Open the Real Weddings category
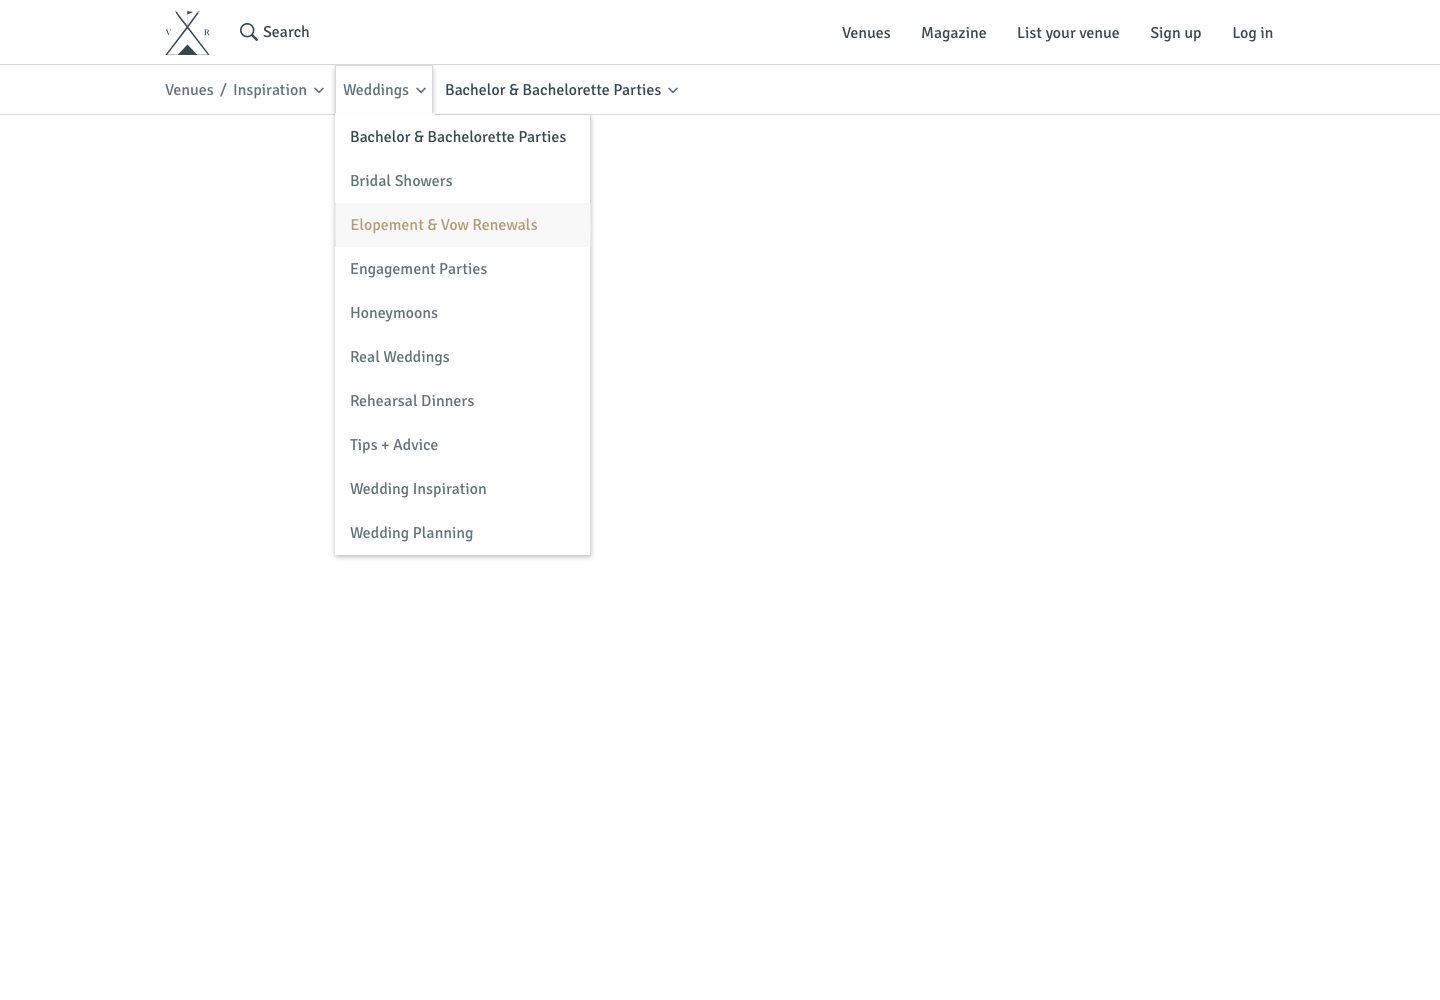Screen dimensions: 1440x1000 (x=462, y=357)
